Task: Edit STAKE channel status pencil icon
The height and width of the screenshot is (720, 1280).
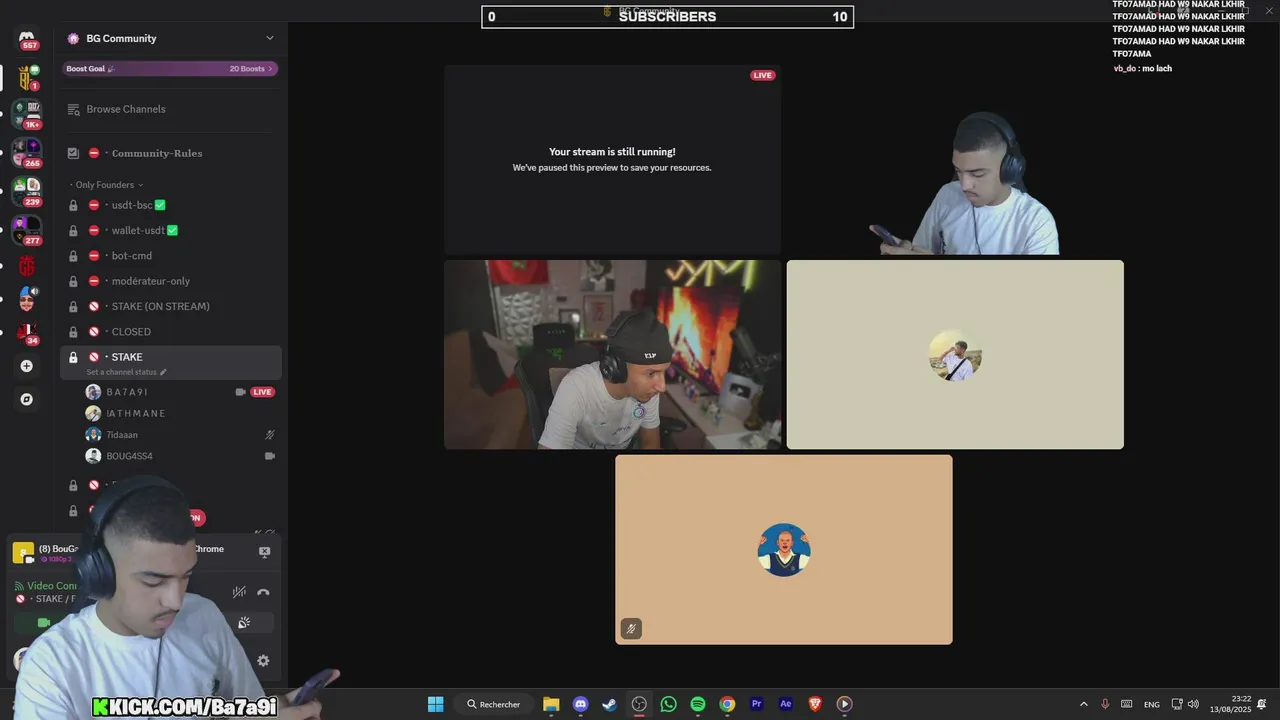Action: point(163,372)
